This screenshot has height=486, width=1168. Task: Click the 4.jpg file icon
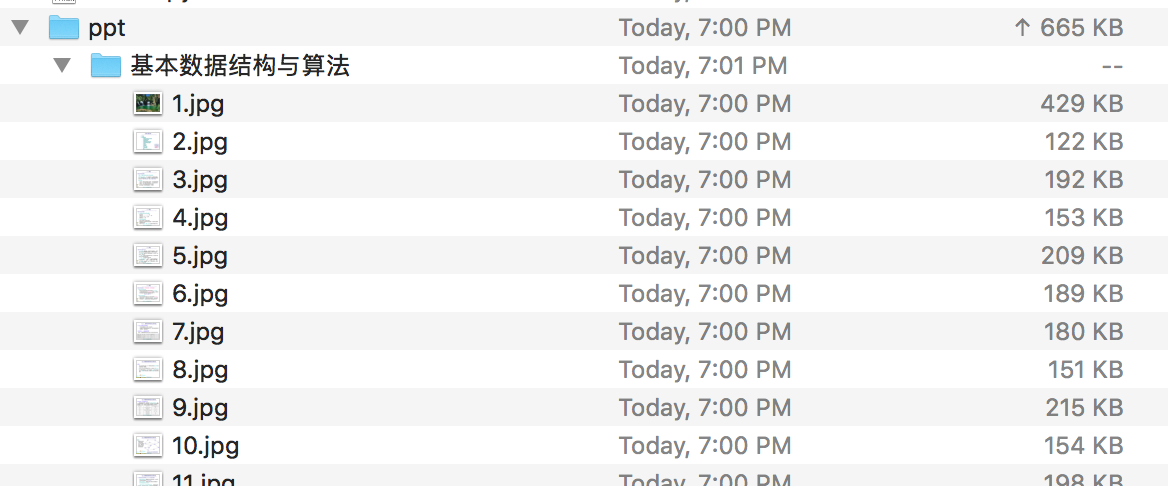coord(148,218)
